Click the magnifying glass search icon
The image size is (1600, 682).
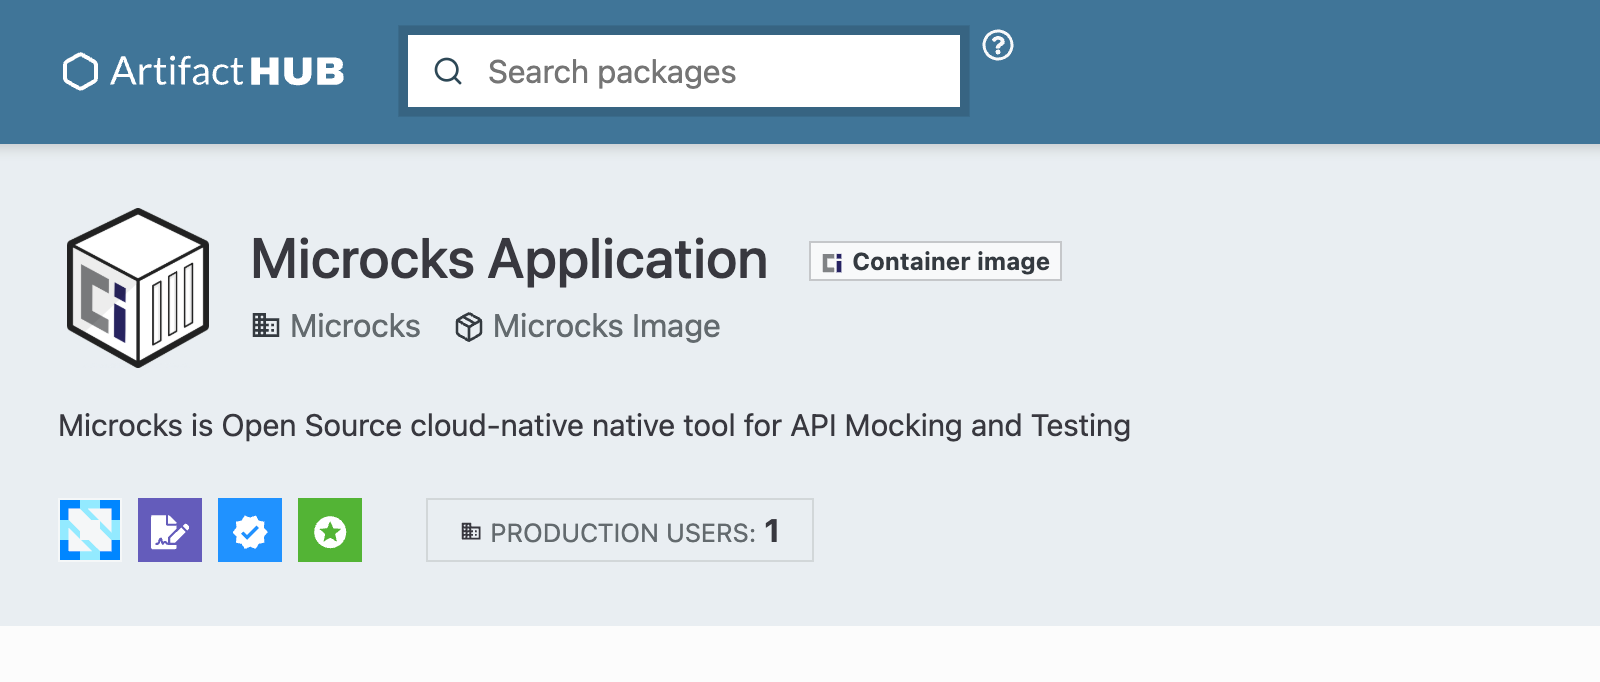click(x=448, y=72)
